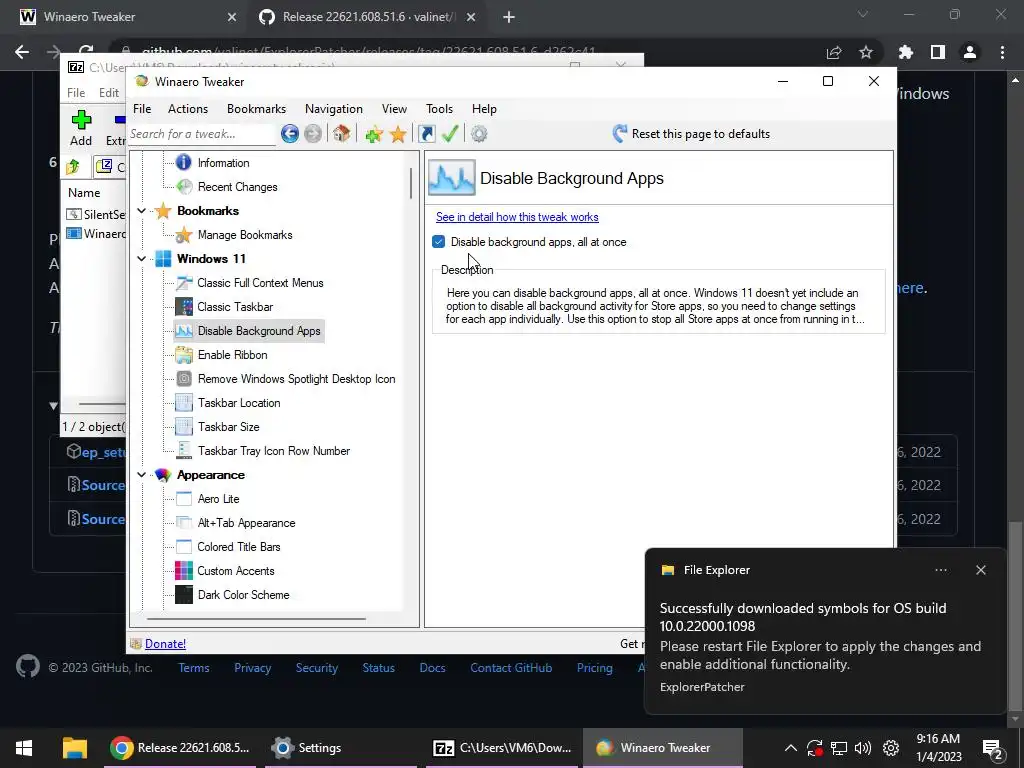Open the Navigation menu
The height and width of the screenshot is (768, 1024).
[x=334, y=109]
